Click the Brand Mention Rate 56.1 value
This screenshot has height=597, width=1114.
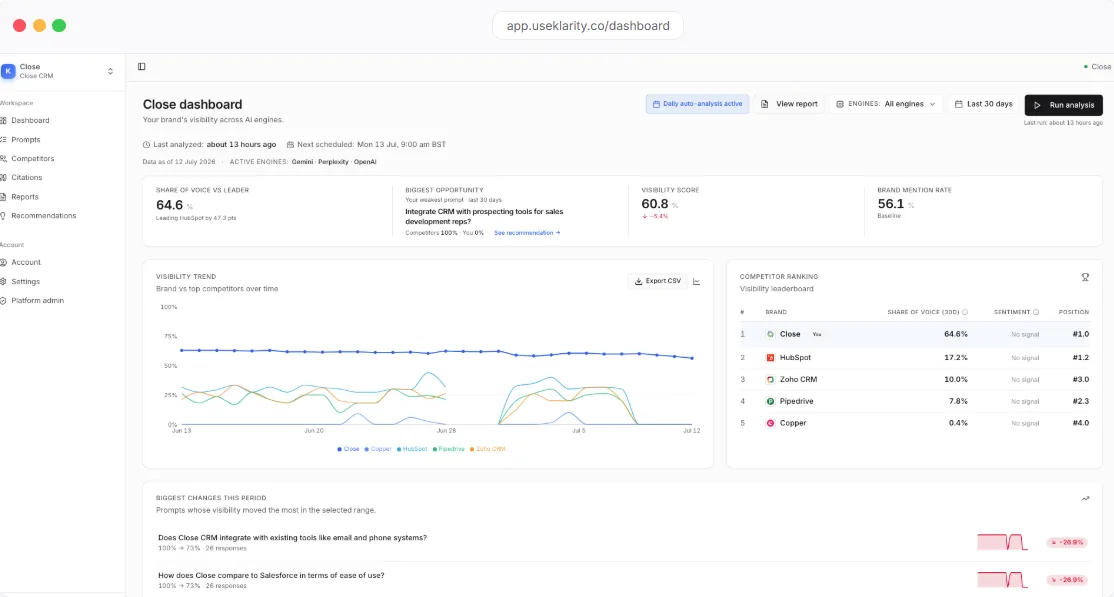click(890, 204)
